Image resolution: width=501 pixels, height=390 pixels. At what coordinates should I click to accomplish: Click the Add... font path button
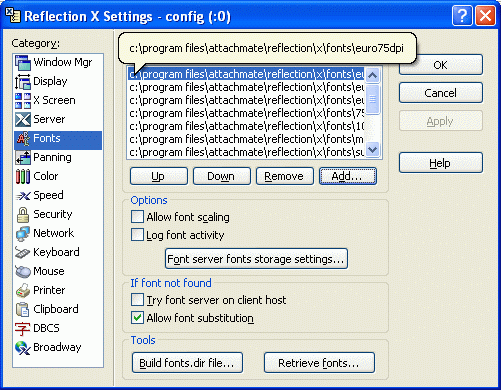pos(348,176)
